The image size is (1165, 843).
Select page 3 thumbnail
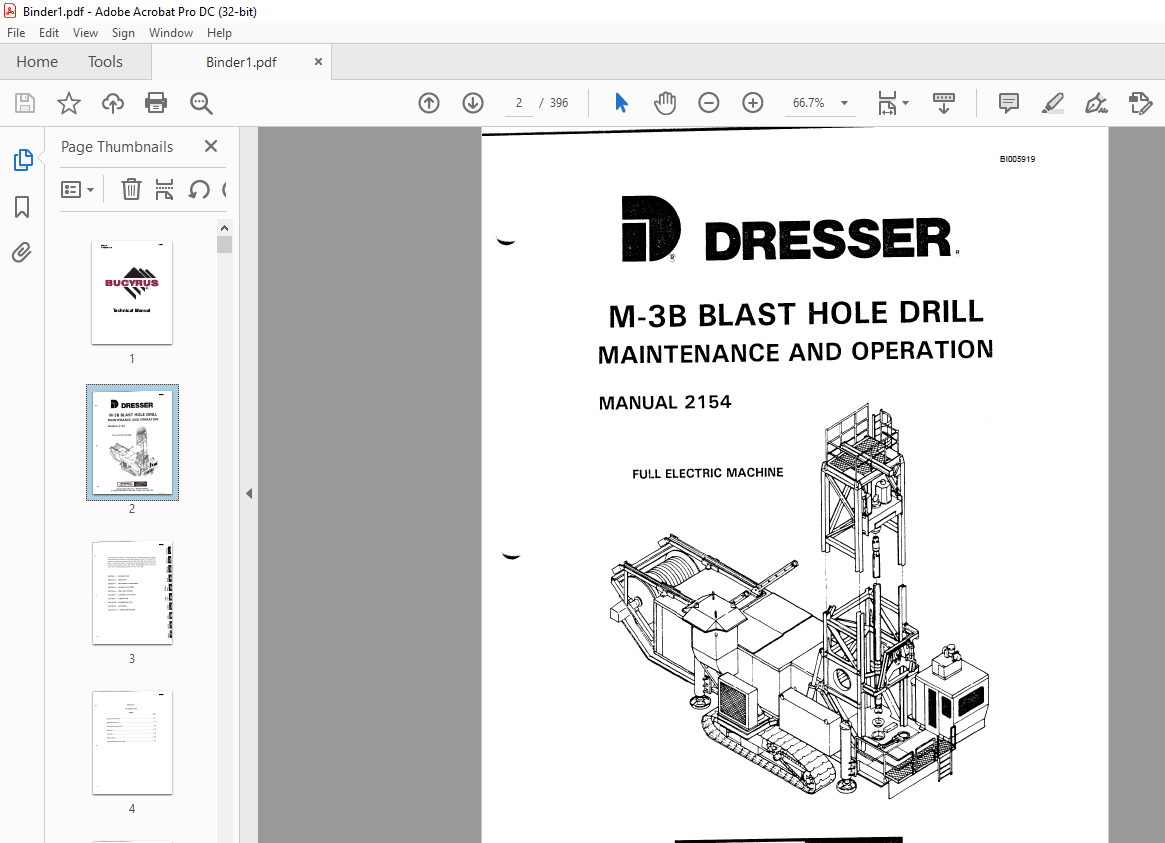132,593
